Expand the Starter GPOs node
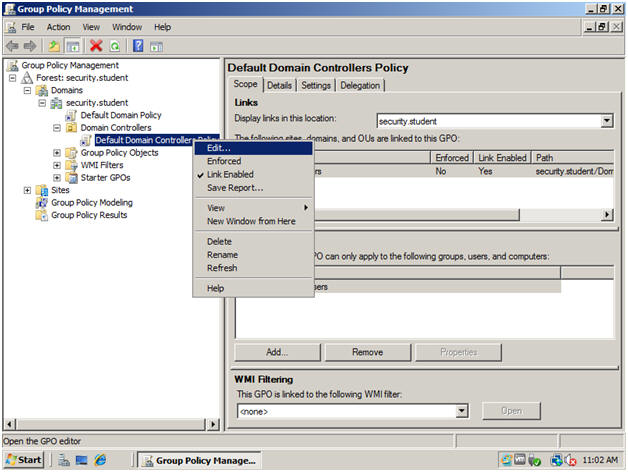628x472 pixels. (x=57, y=178)
